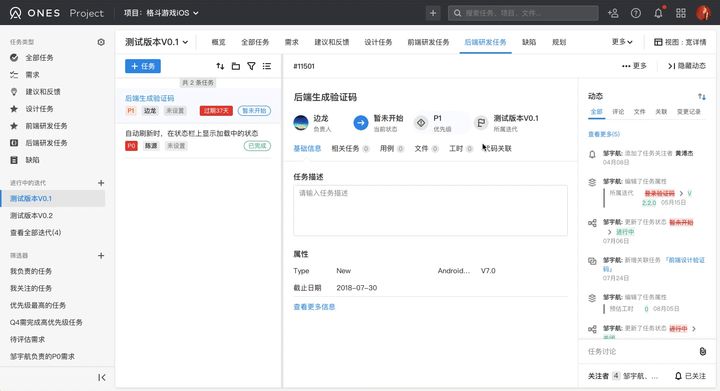
Task: Switch to 规划 tab
Action: (x=559, y=42)
